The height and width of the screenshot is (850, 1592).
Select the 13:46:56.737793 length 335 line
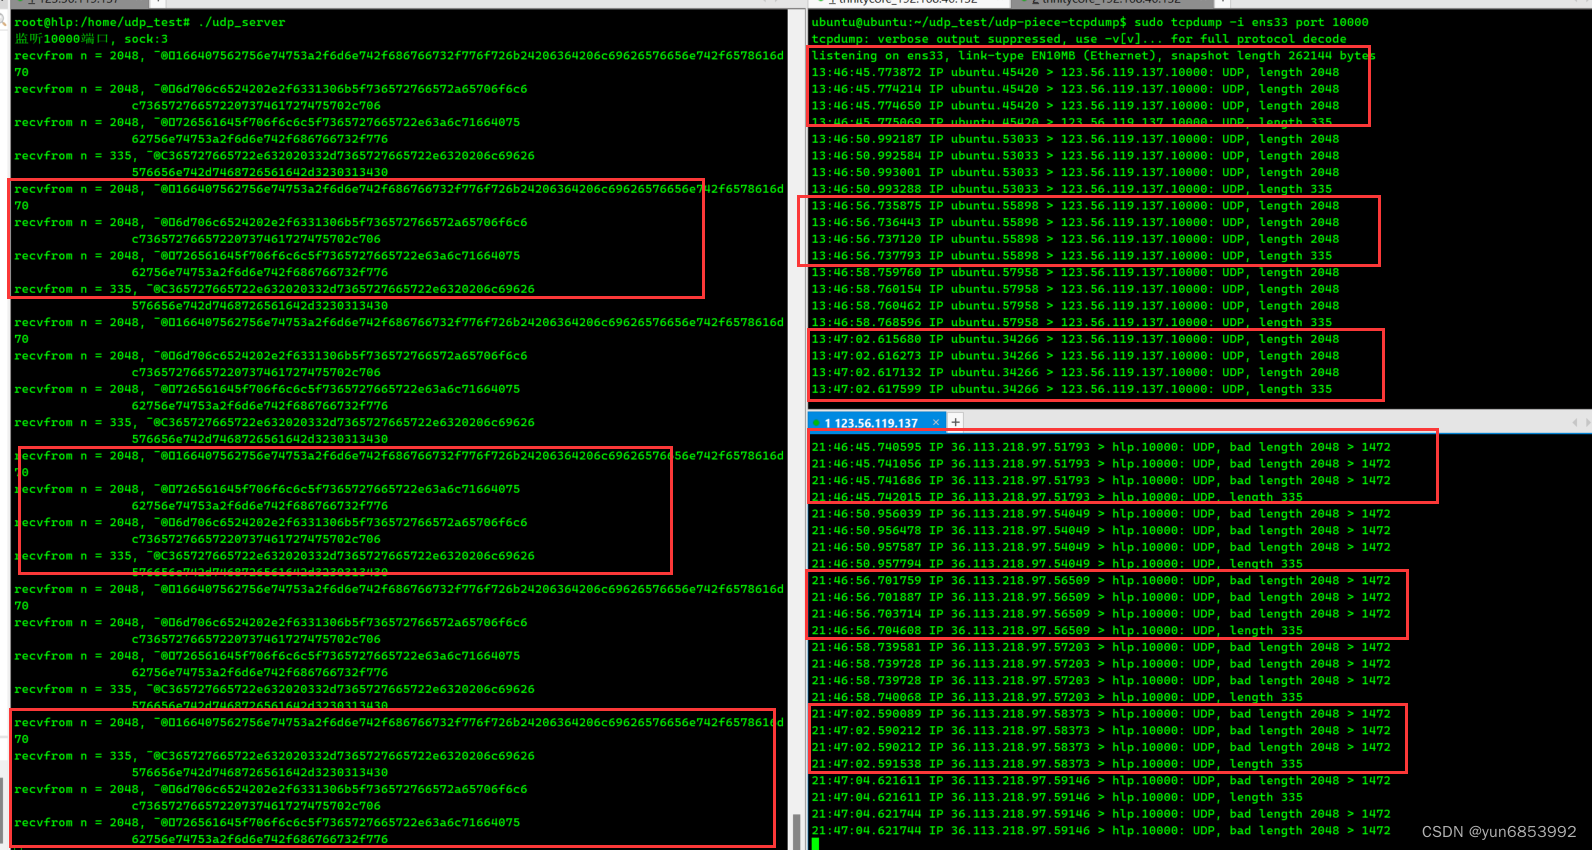[x=1071, y=256]
